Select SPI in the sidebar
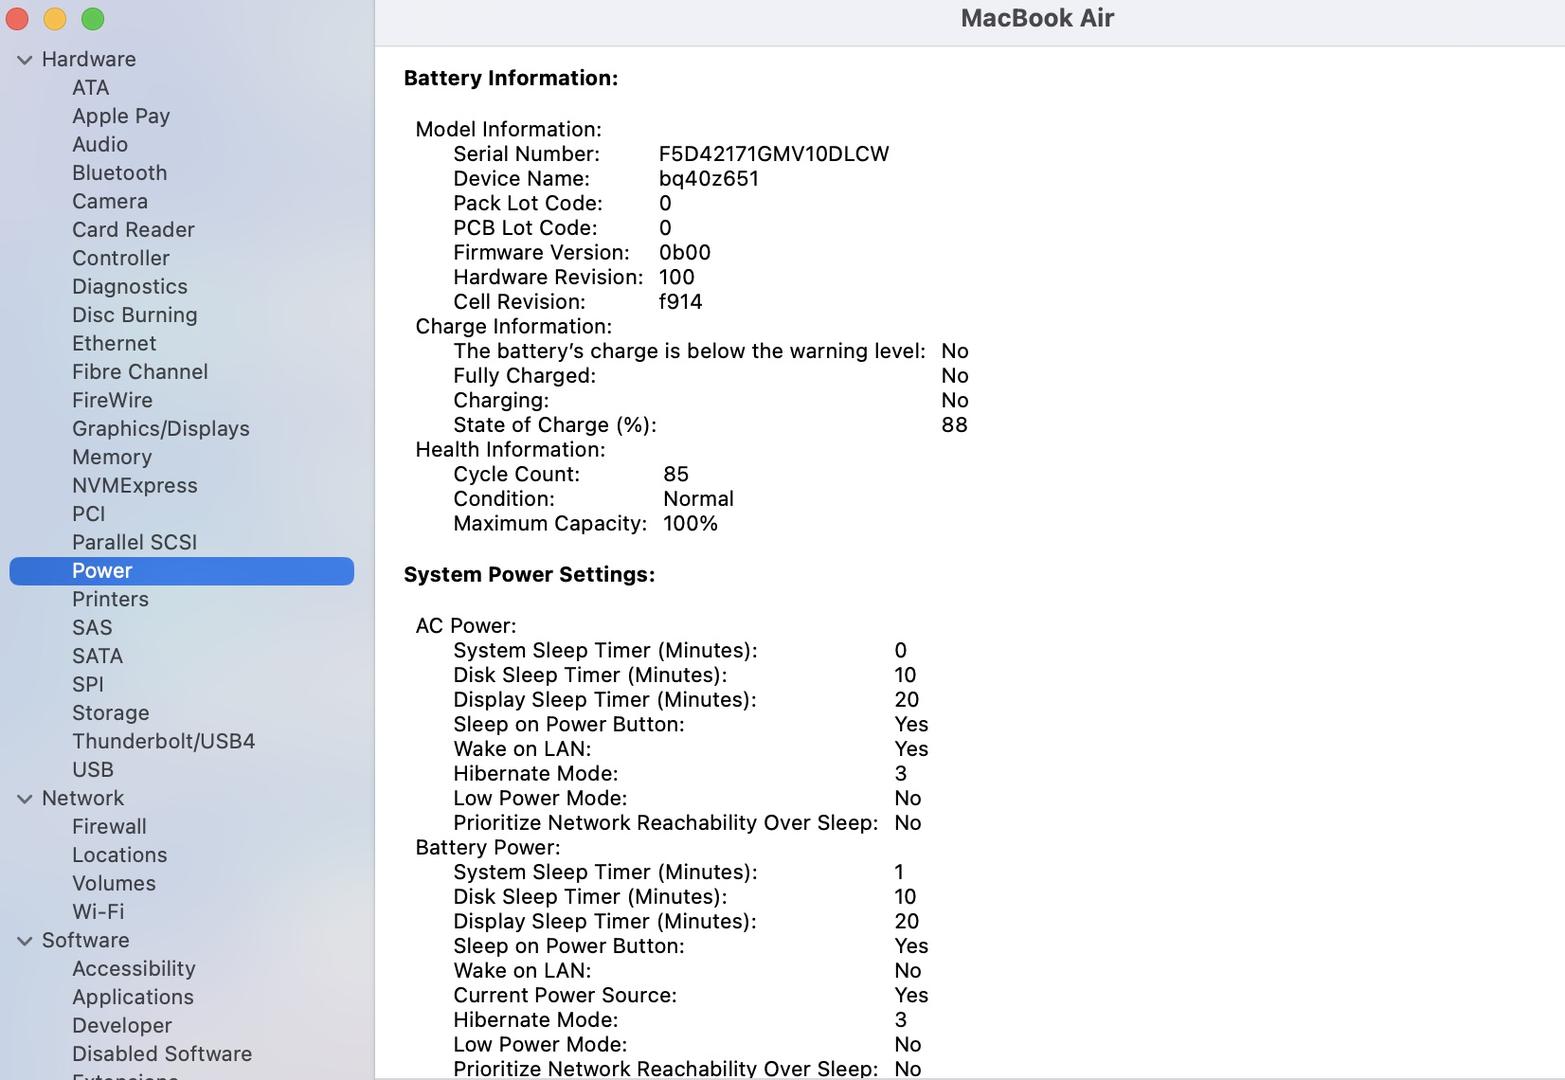1565x1080 pixels. [88, 685]
